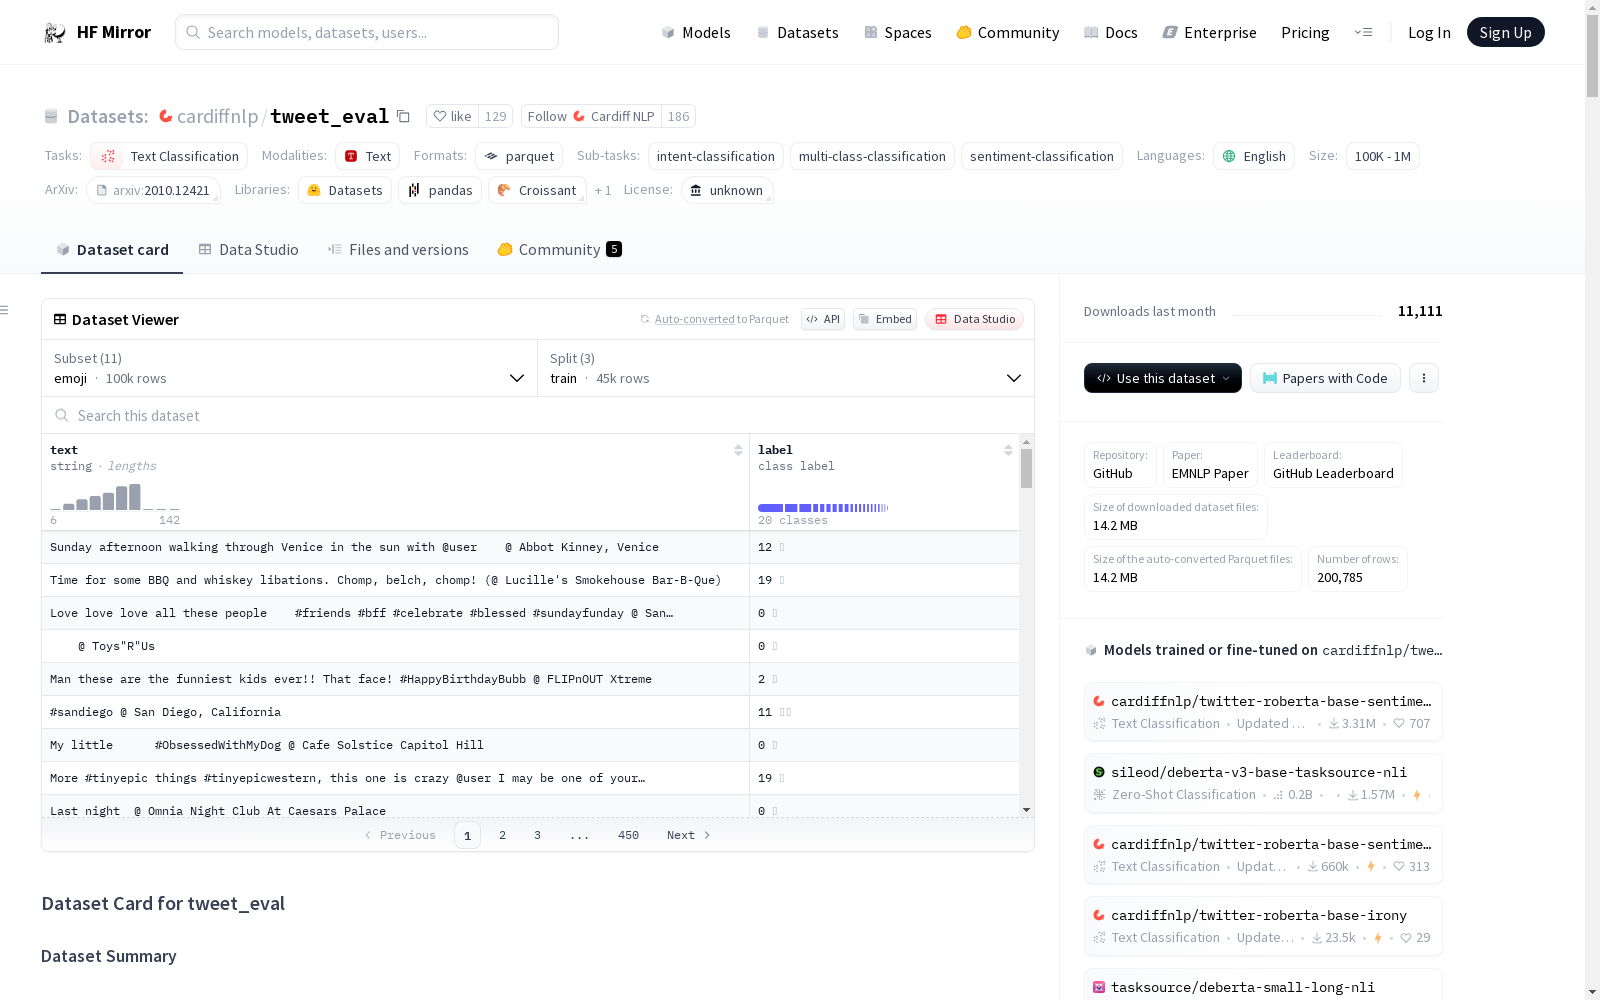The height and width of the screenshot is (1000, 1600).
Task: Click the datasets icon beside 'Datasets:' heading
Action: point(51,116)
